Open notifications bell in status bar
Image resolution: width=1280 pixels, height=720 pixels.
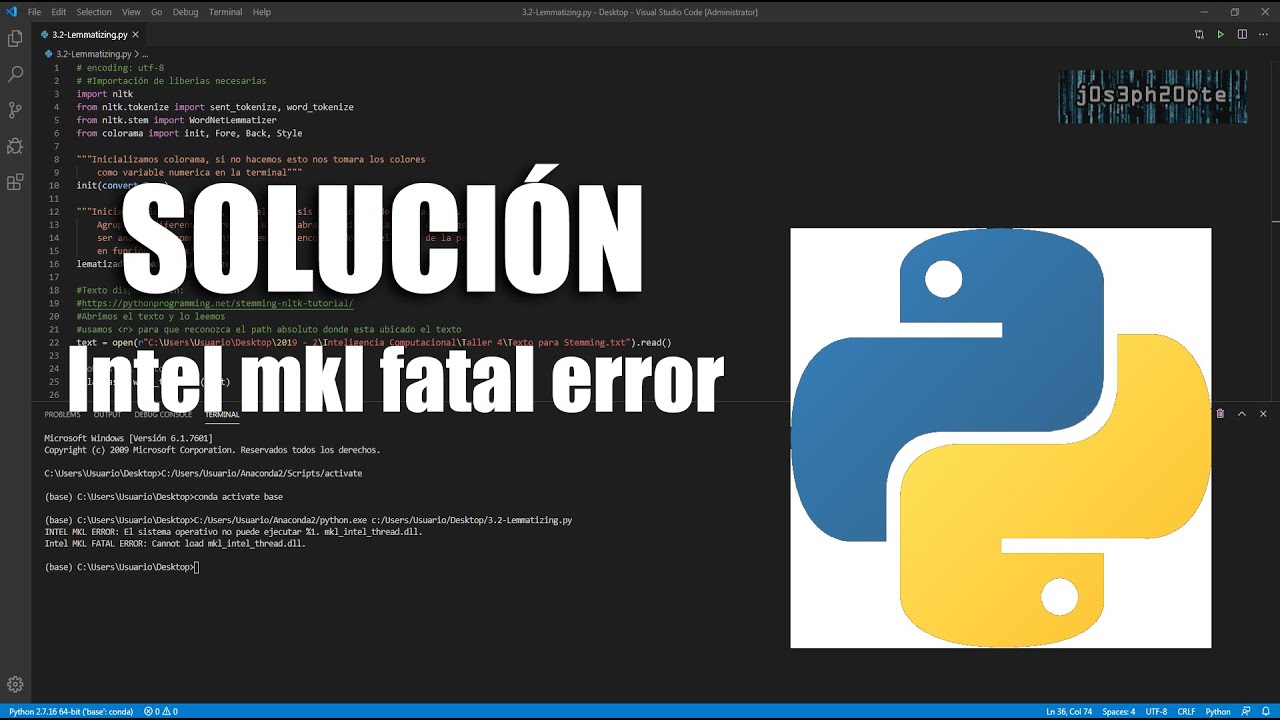[1266, 712]
